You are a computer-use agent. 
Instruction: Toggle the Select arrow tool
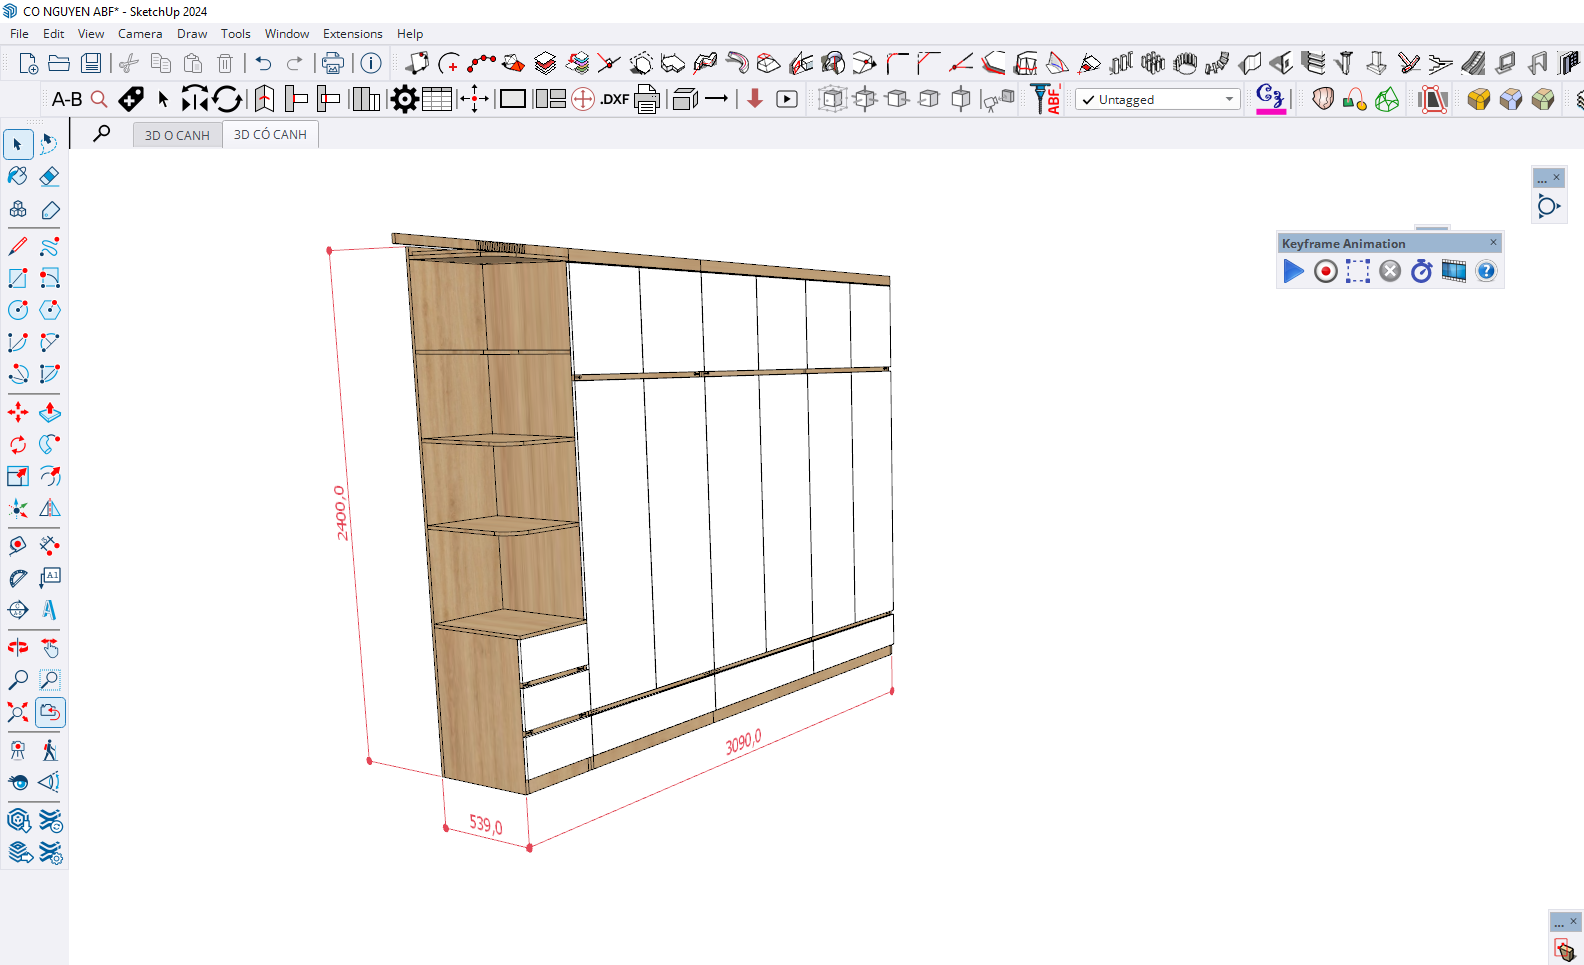(18, 145)
